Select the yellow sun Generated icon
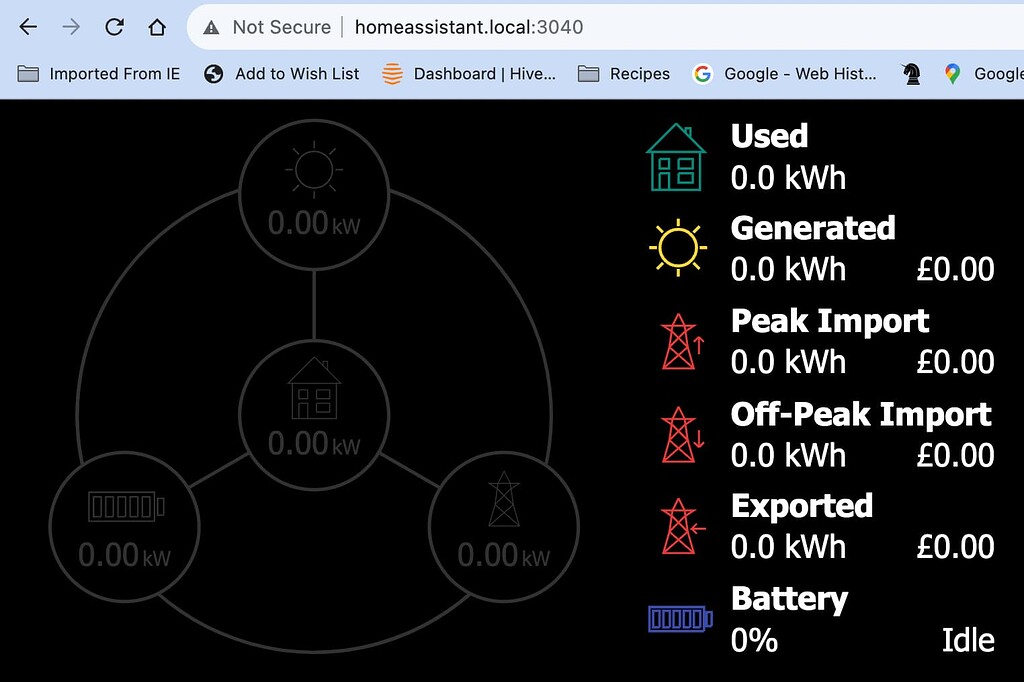The height and width of the screenshot is (682, 1024). point(678,247)
